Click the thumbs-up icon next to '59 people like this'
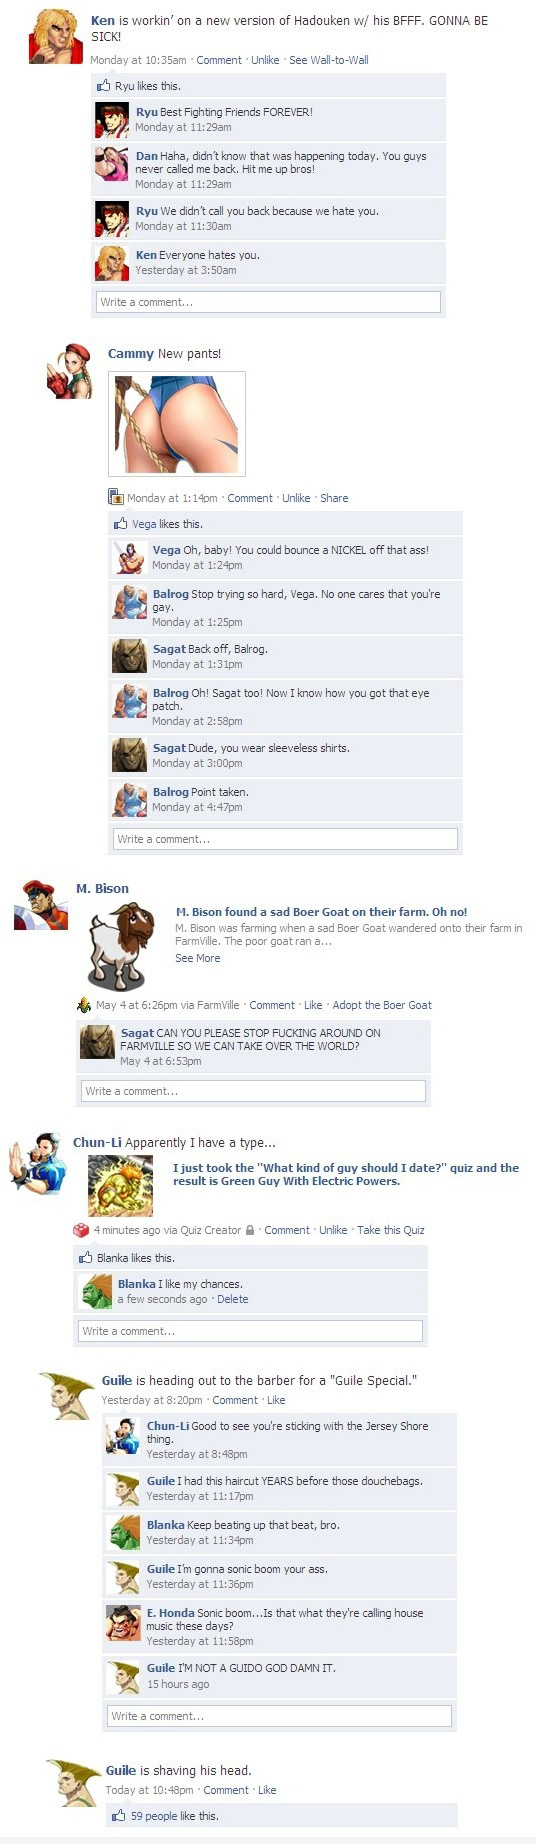 (x=119, y=1816)
